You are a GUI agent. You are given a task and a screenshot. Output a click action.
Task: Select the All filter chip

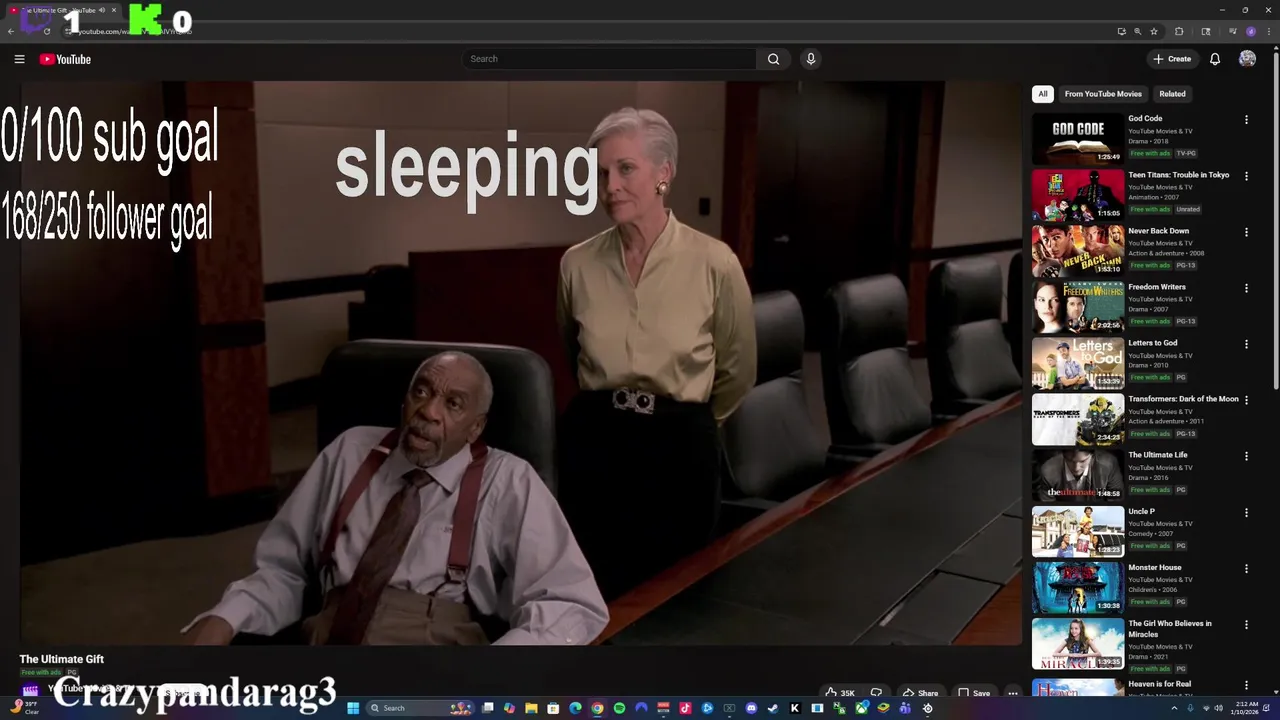(1043, 94)
